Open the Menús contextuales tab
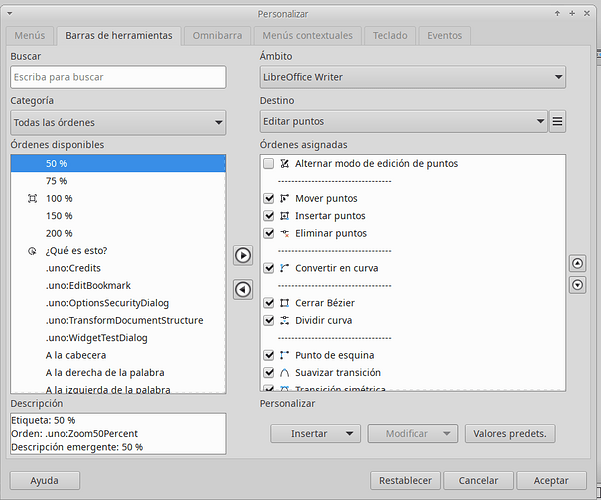601x500 pixels. point(307,35)
